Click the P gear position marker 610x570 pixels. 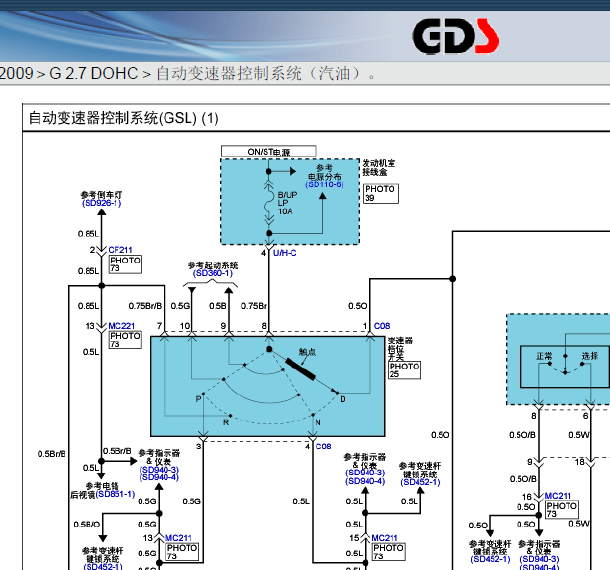point(198,399)
